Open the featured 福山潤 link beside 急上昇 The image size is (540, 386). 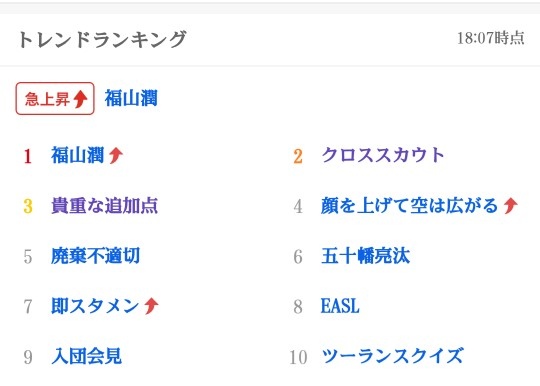(131, 98)
